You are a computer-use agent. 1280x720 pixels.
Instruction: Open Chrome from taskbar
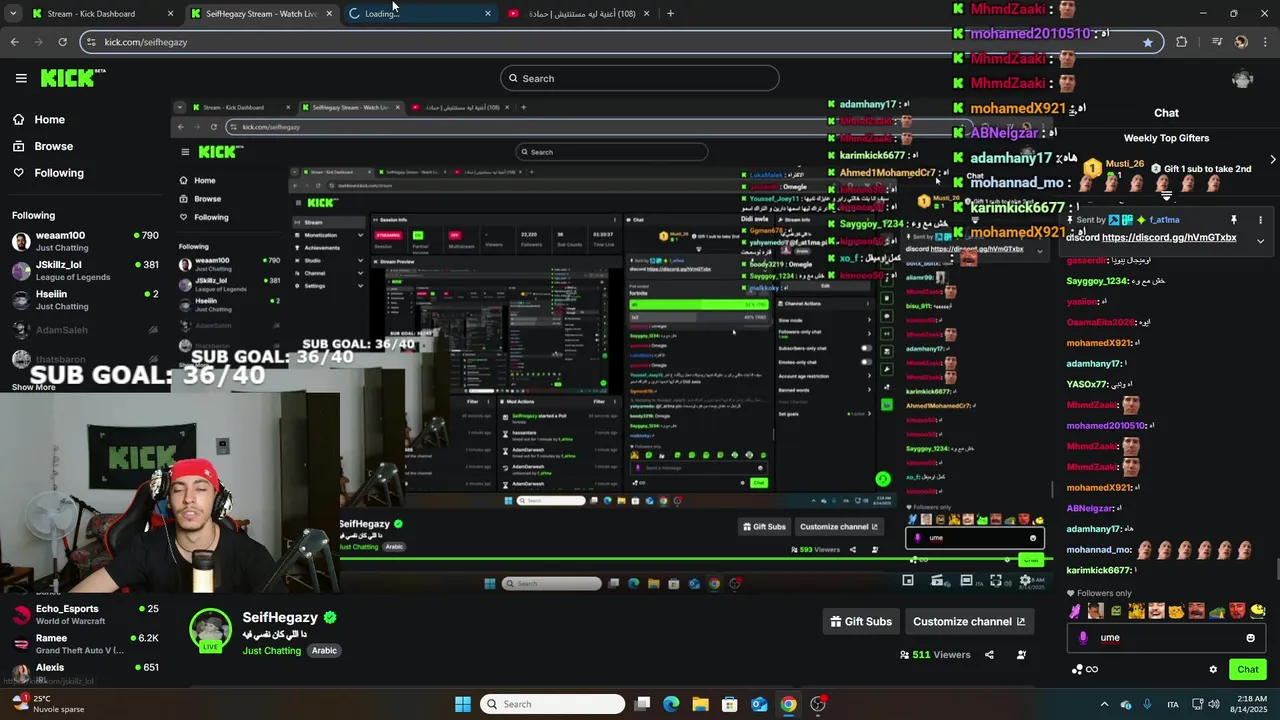[x=788, y=704]
